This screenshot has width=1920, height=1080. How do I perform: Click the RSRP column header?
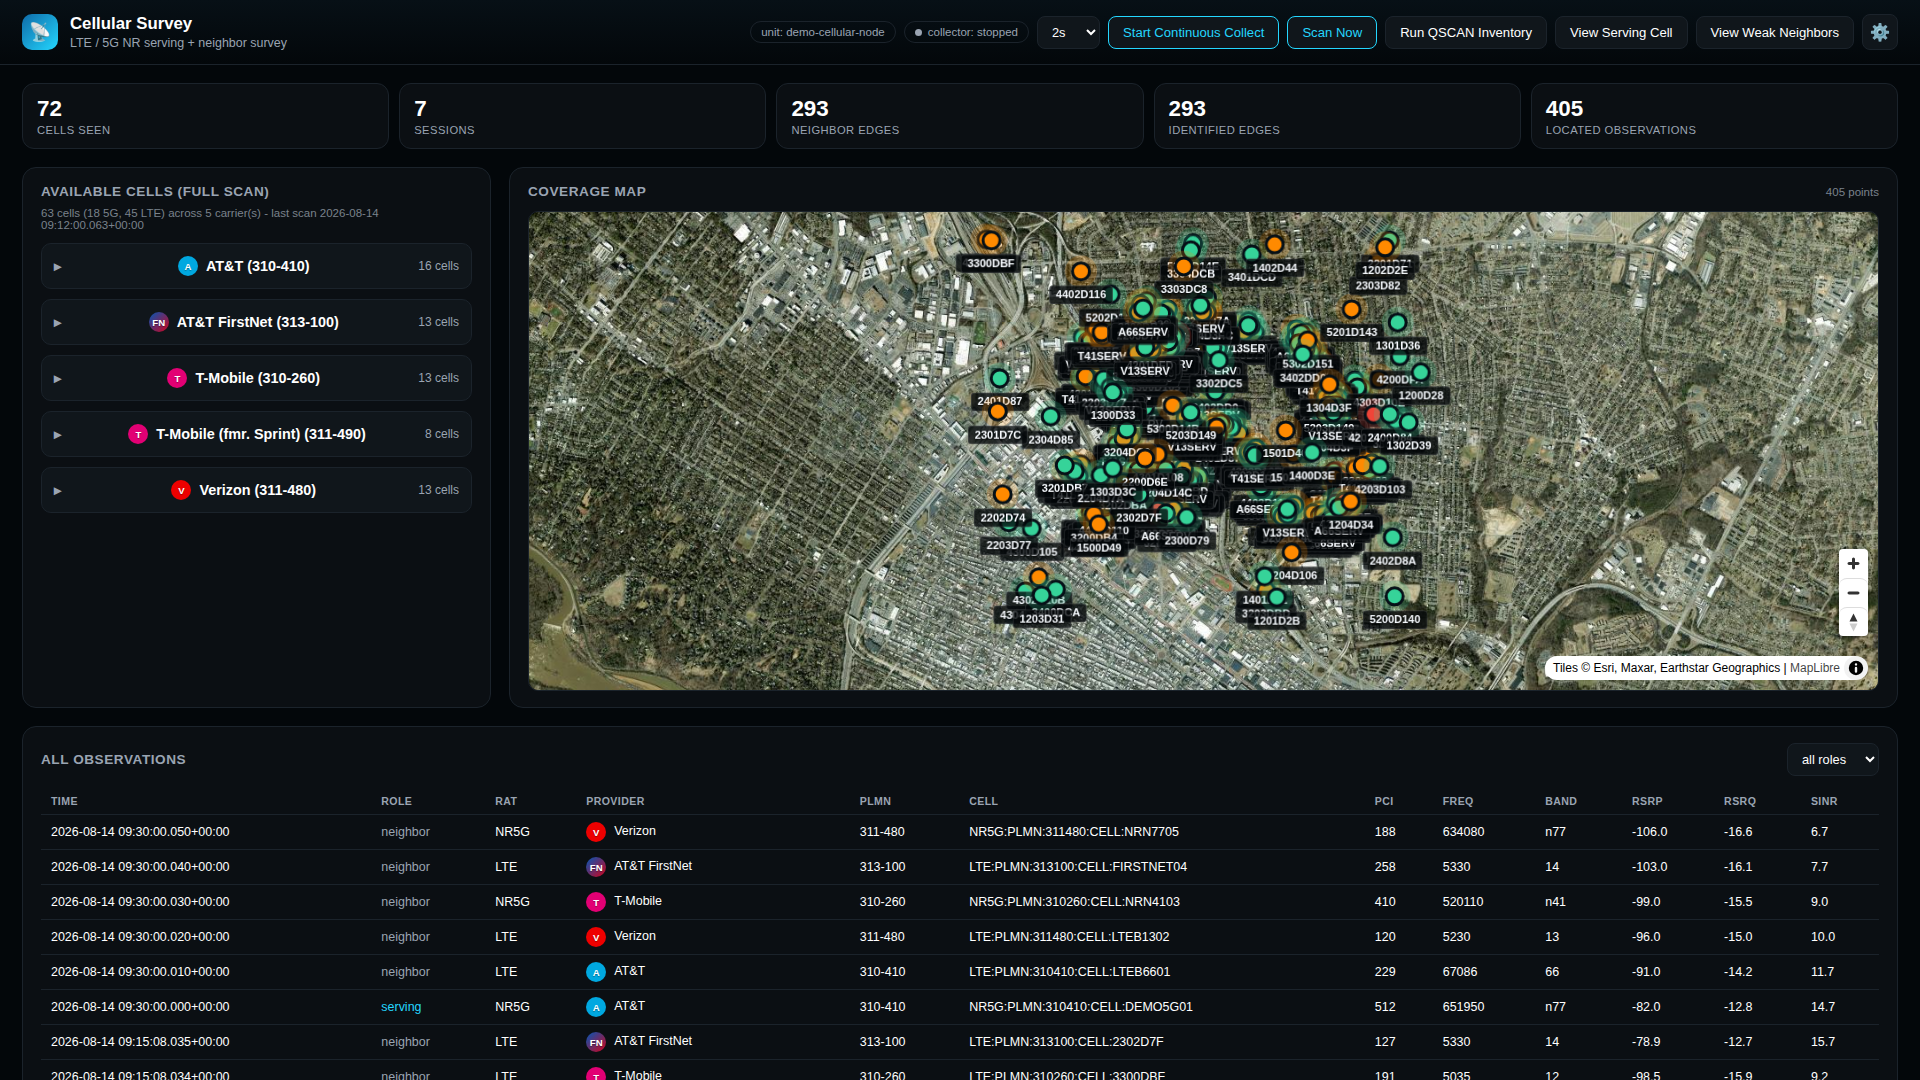click(1647, 801)
